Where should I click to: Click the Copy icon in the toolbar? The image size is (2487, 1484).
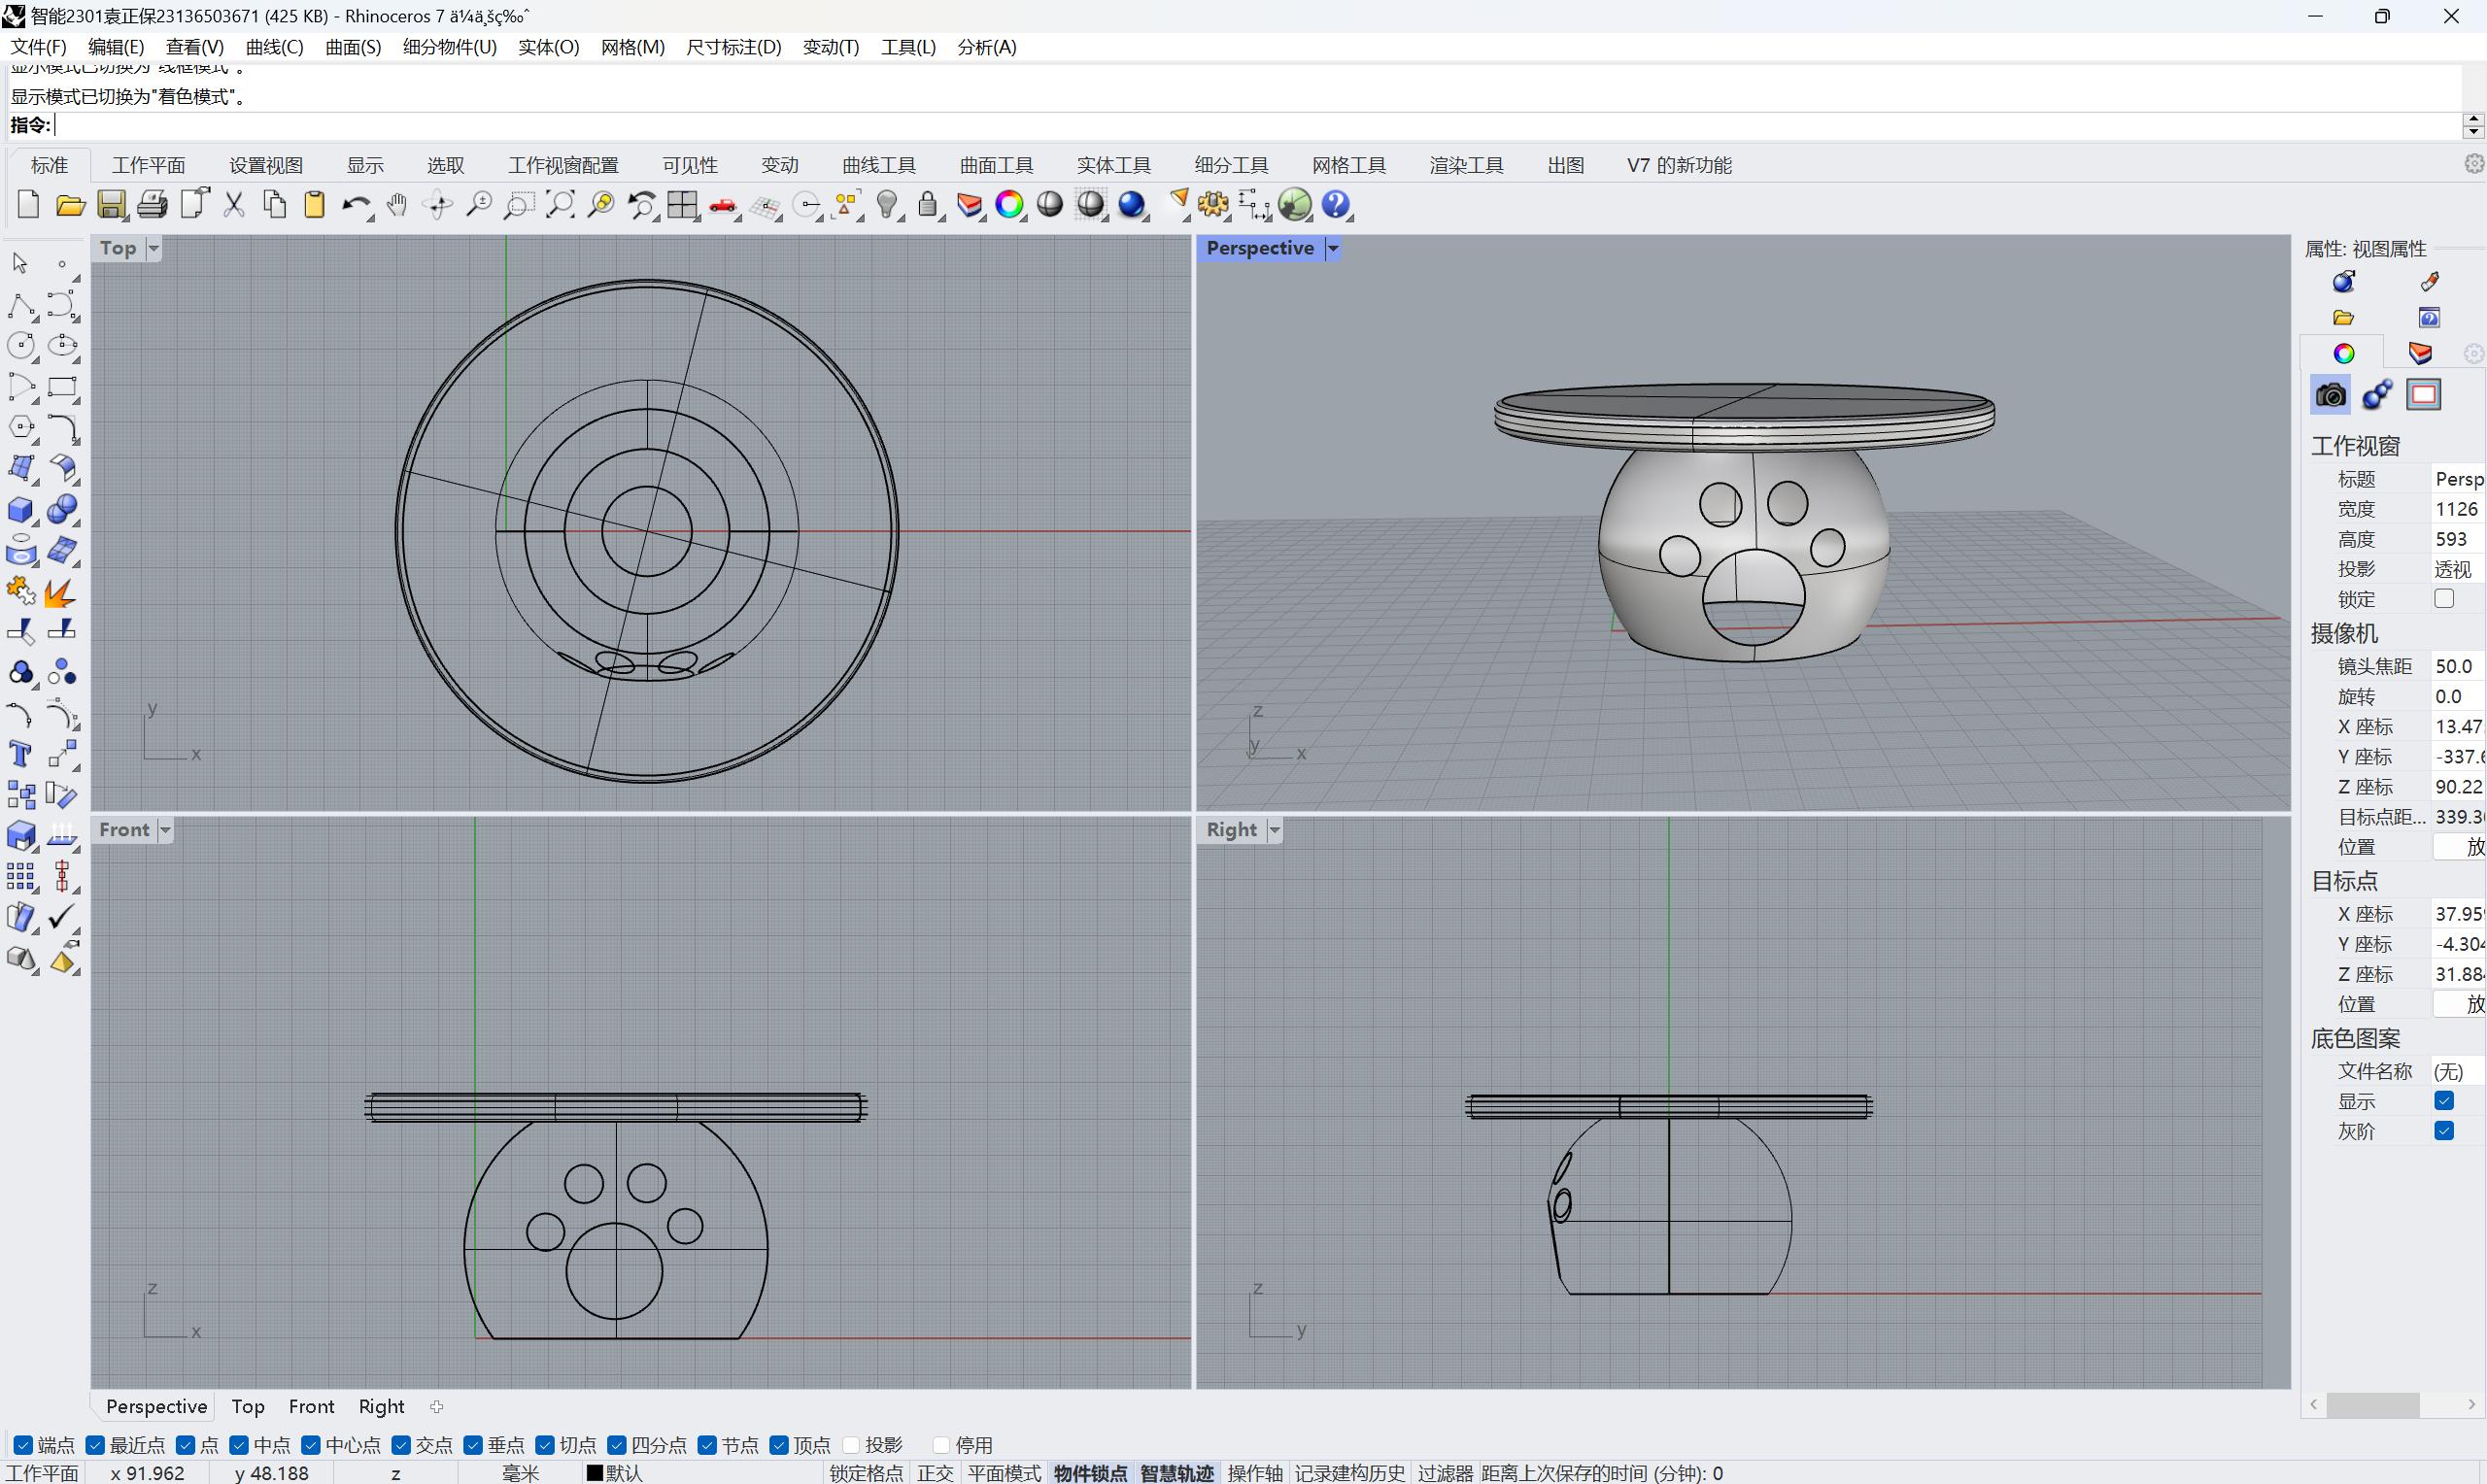(x=274, y=205)
